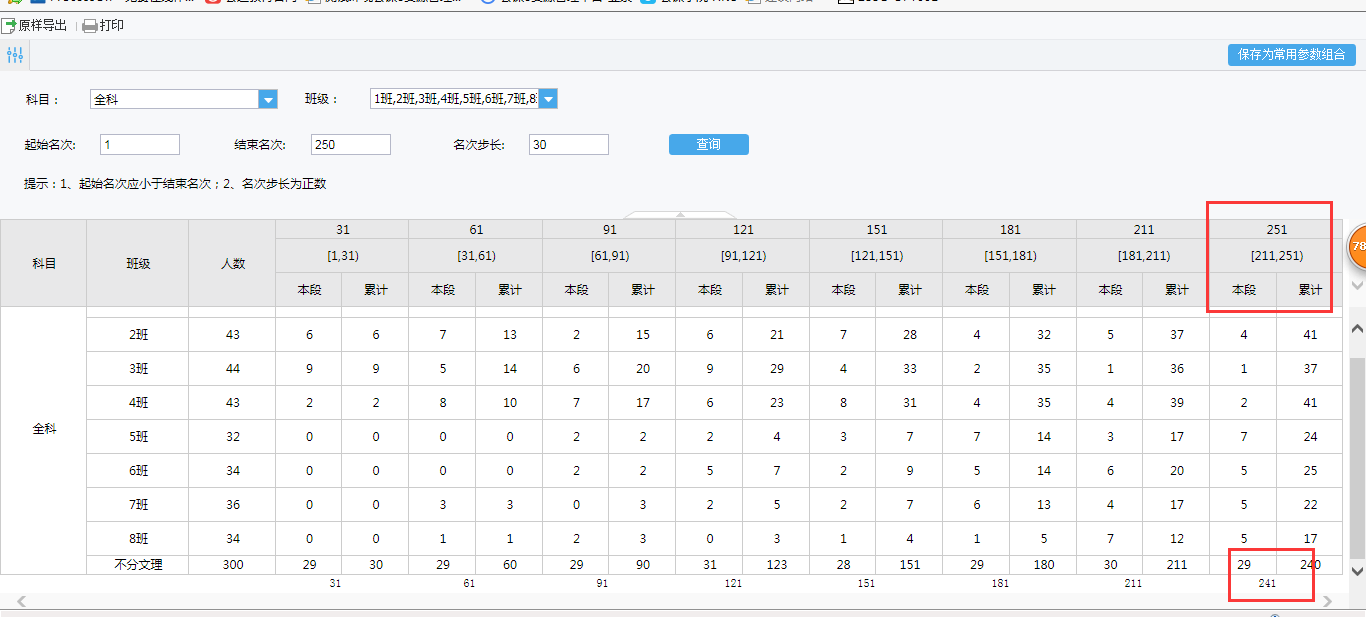The image size is (1366, 617).
Task: Click the vertical scrollbar thumb
Action: coord(1357,457)
